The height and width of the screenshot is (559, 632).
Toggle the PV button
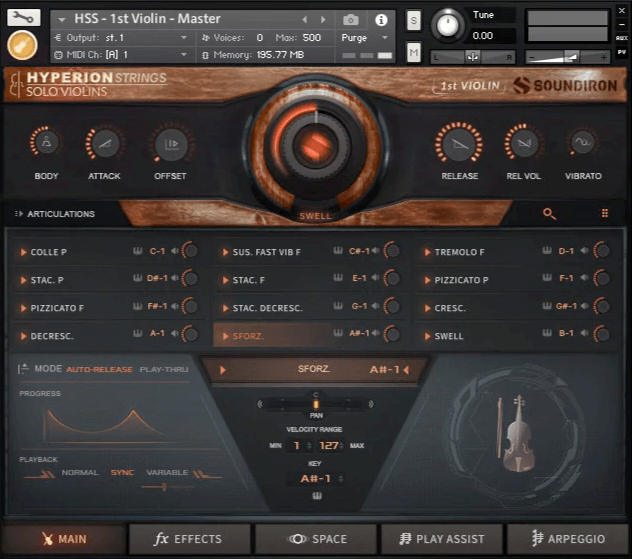622,52
